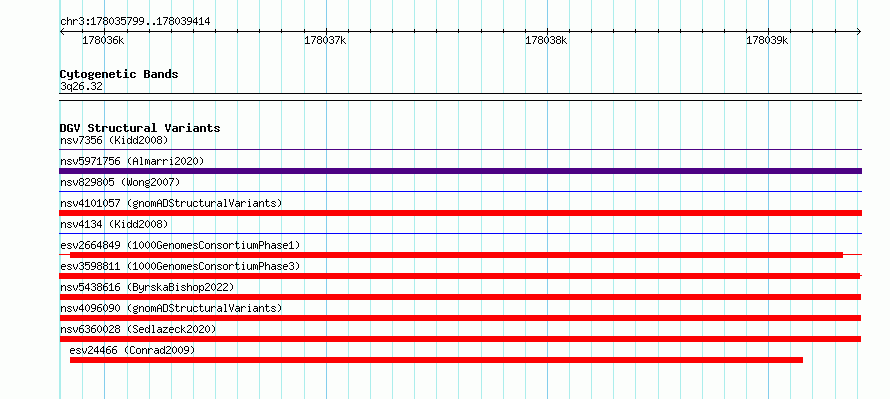
Task: Open the nsv7356 (Kidd2008) variant label
Action: point(114,140)
